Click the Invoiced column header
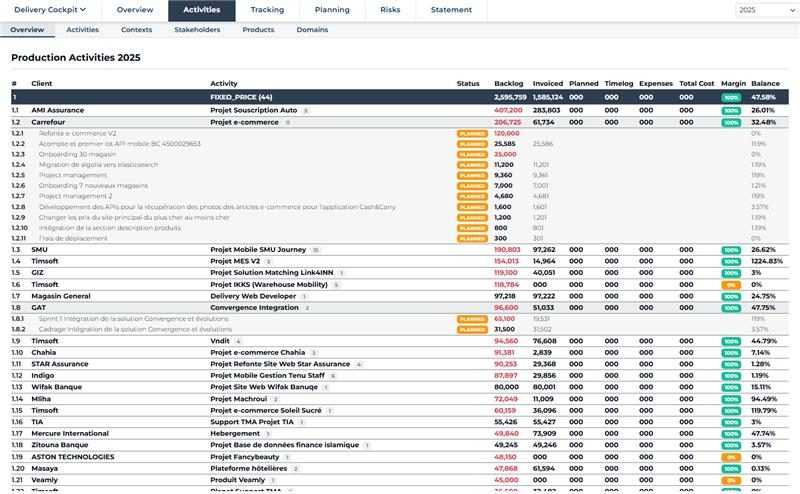The image size is (800, 494). tap(547, 83)
